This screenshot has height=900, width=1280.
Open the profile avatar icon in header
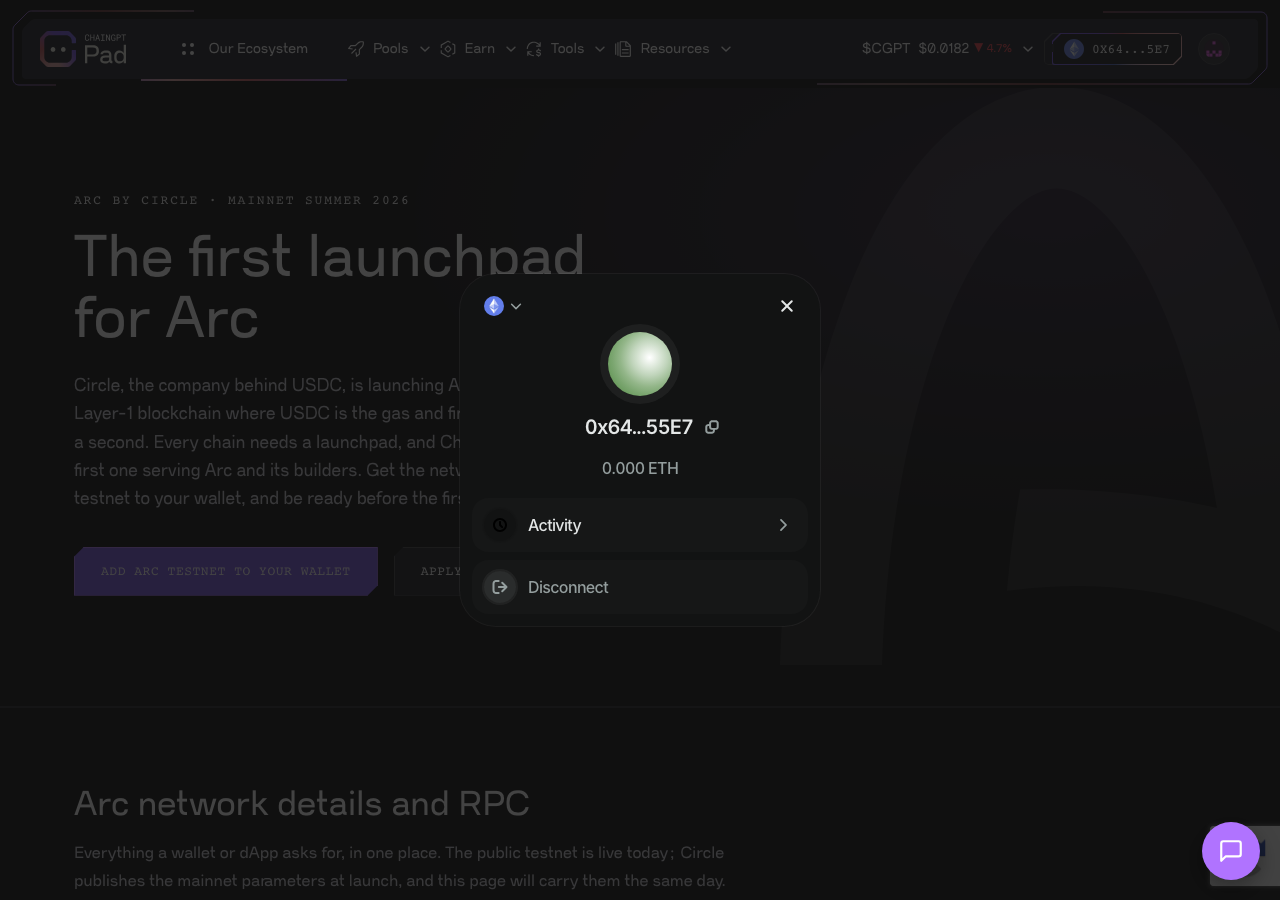tap(1214, 49)
